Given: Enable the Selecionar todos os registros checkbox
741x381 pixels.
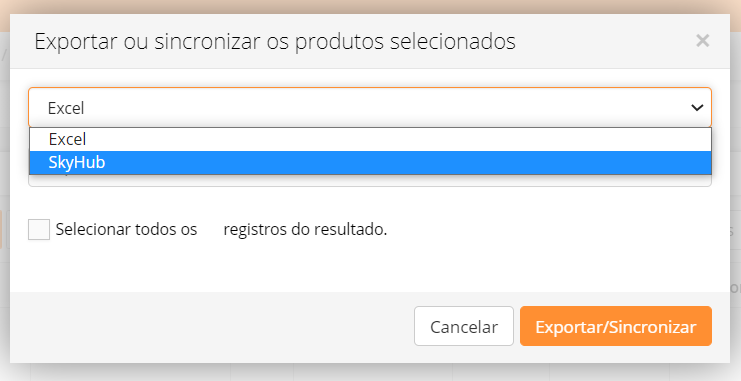Looking at the screenshot, I should click(39, 229).
